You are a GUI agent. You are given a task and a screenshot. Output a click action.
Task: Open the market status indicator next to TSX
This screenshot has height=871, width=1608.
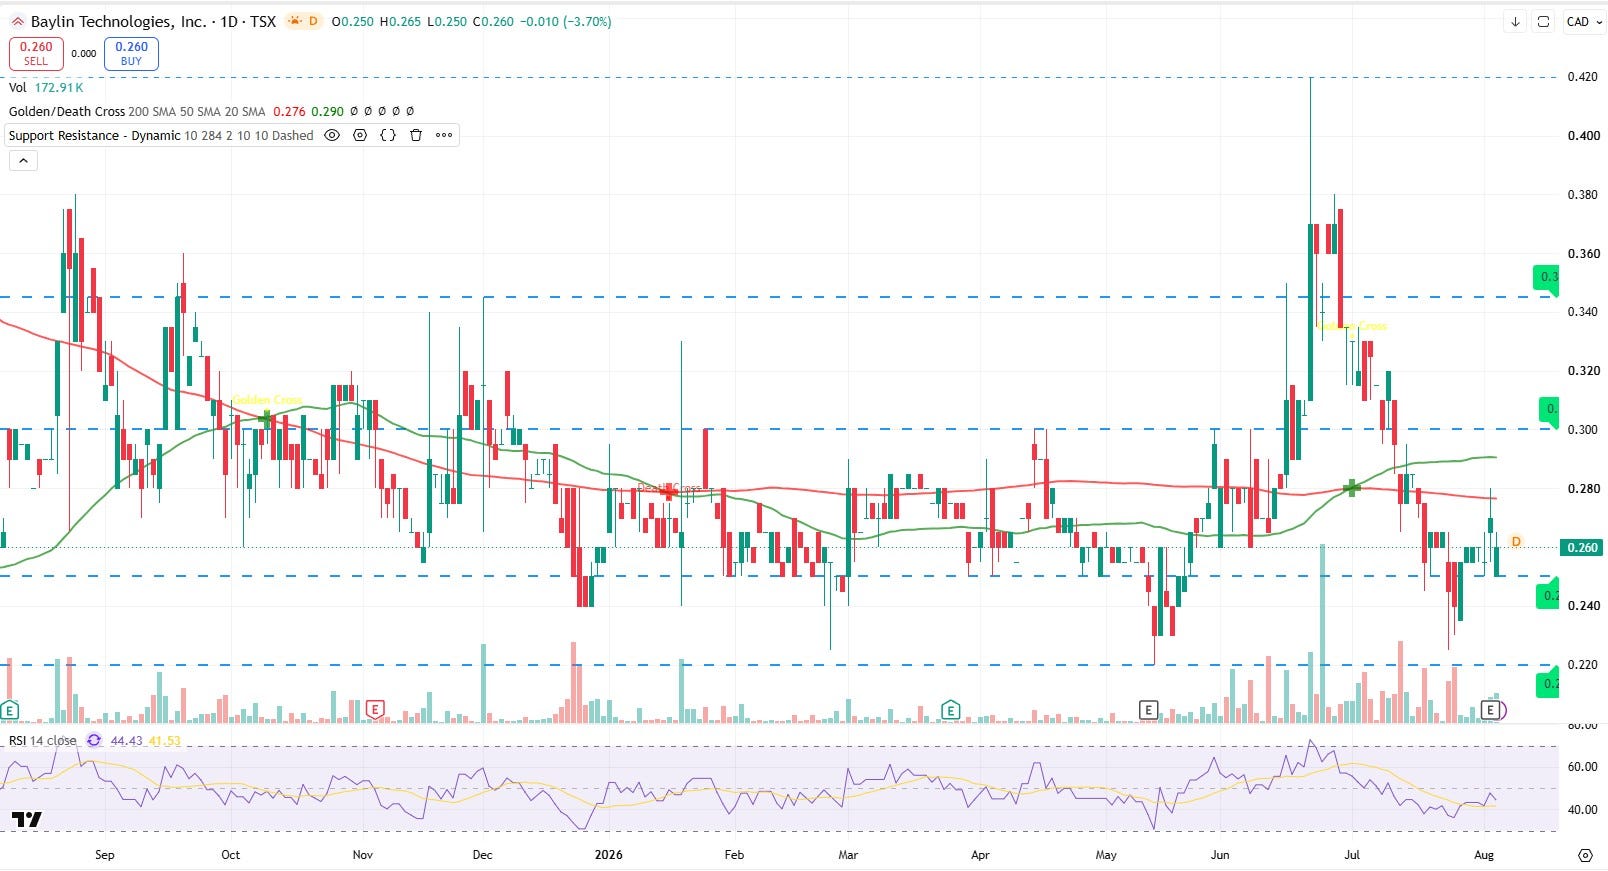tap(303, 21)
